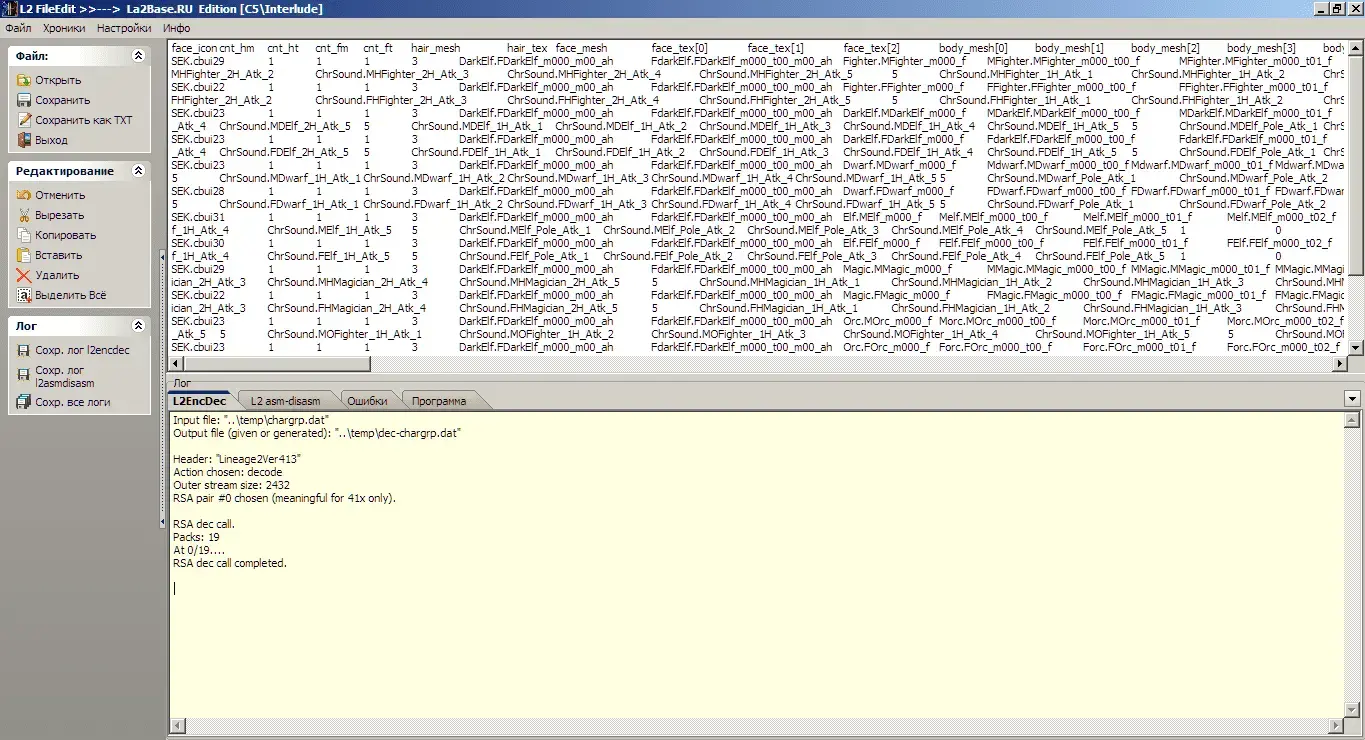Switch to the L2 asm-disasm tab

pyautogui.click(x=285, y=401)
